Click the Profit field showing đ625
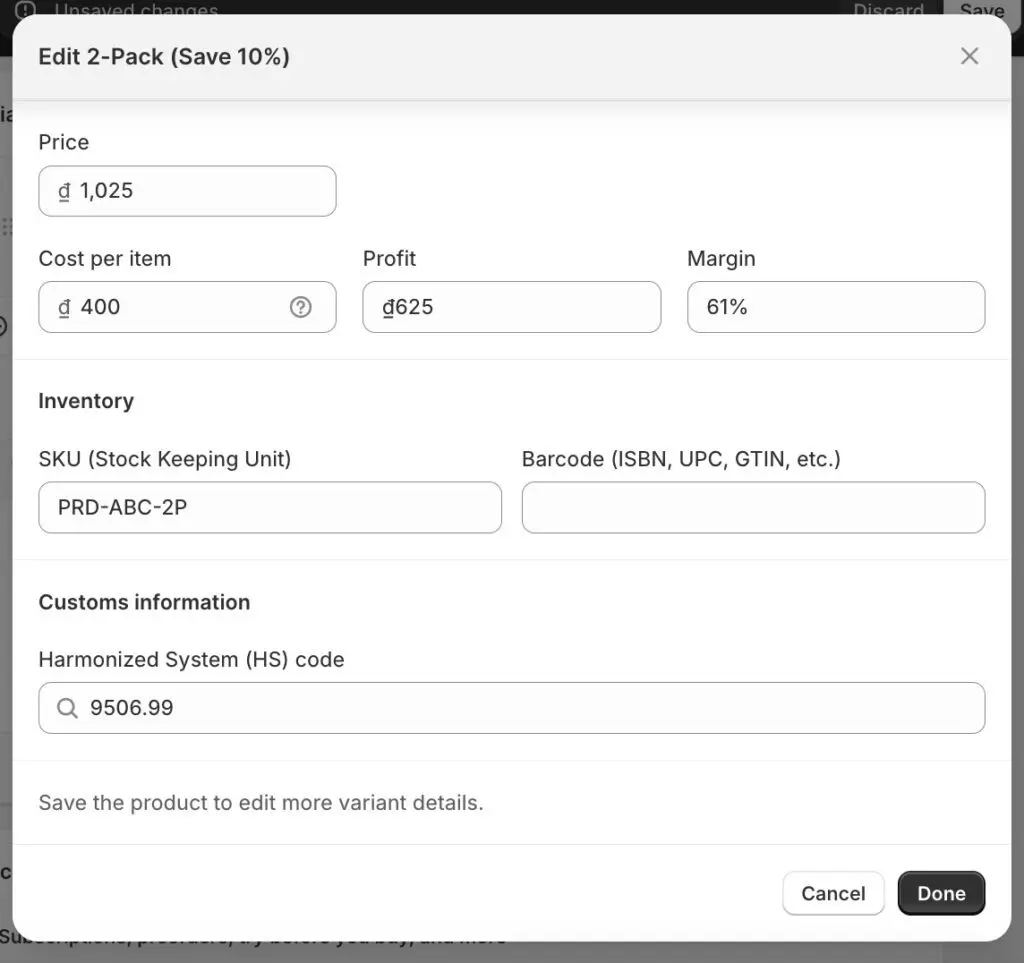Image resolution: width=1024 pixels, height=963 pixels. (511, 307)
